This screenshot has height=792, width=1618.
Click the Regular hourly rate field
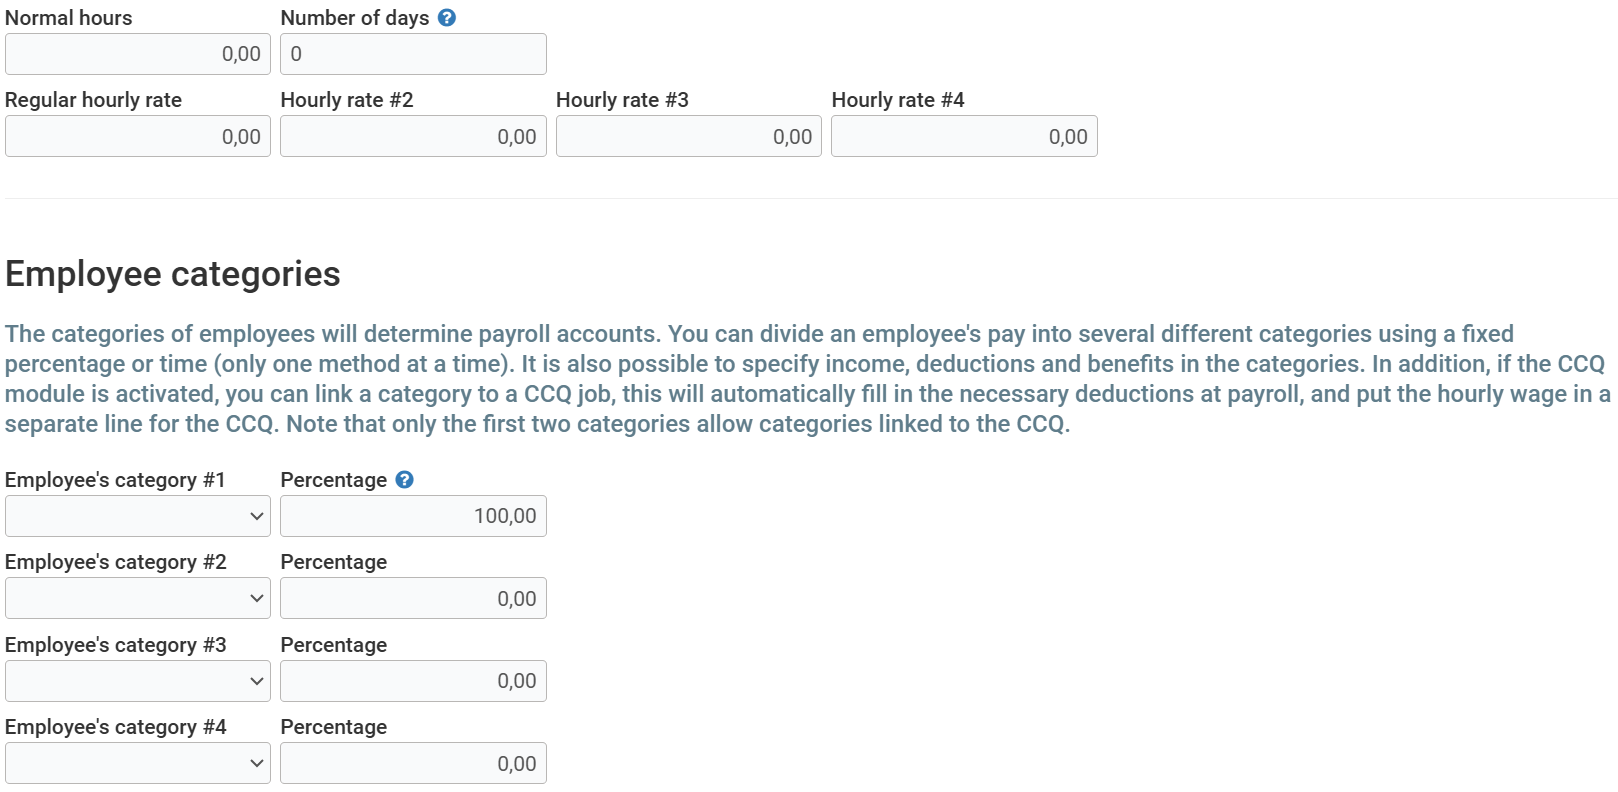(x=138, y=137)
